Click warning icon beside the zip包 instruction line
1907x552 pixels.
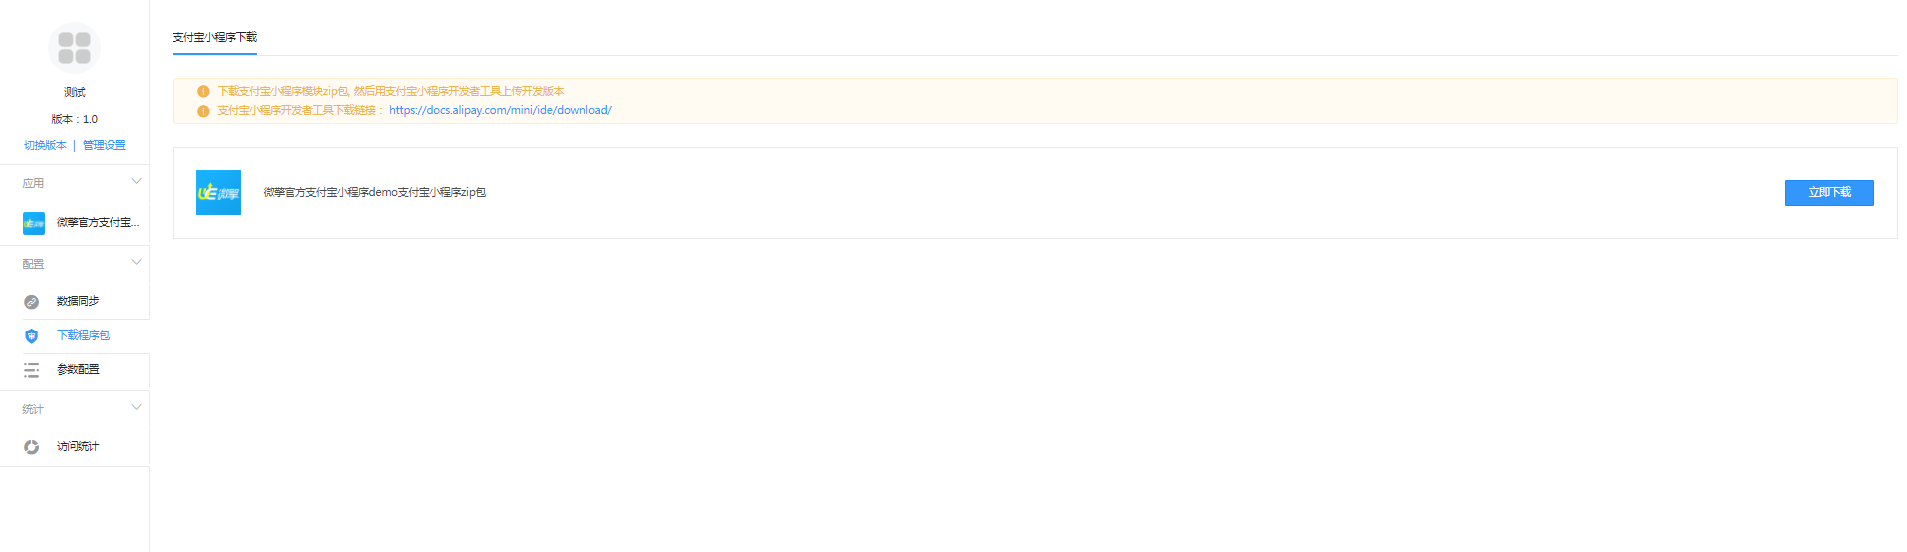pos(203,91)
